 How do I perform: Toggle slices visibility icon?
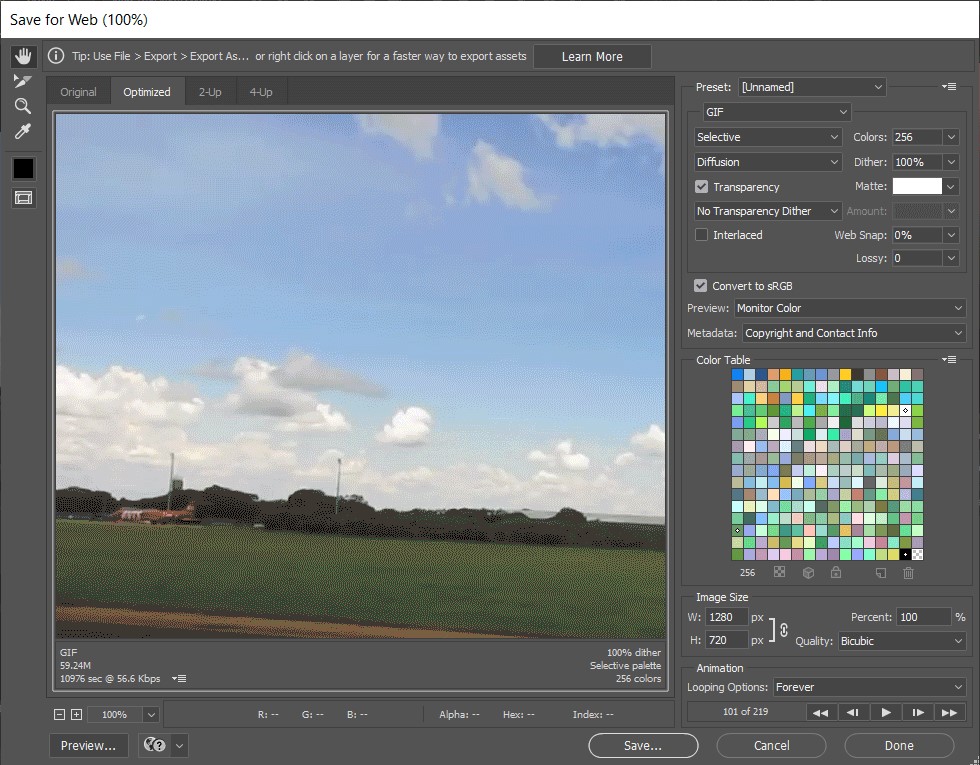coord(23,198)
